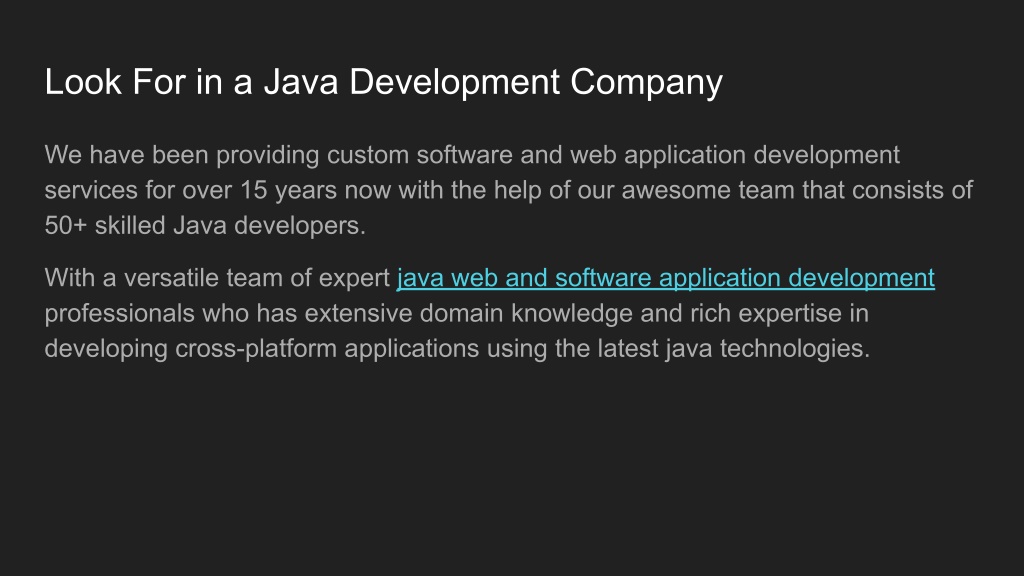Screen dimensions: 1024x576
Task: Click the word Look in the title
Action: point(83,82)
